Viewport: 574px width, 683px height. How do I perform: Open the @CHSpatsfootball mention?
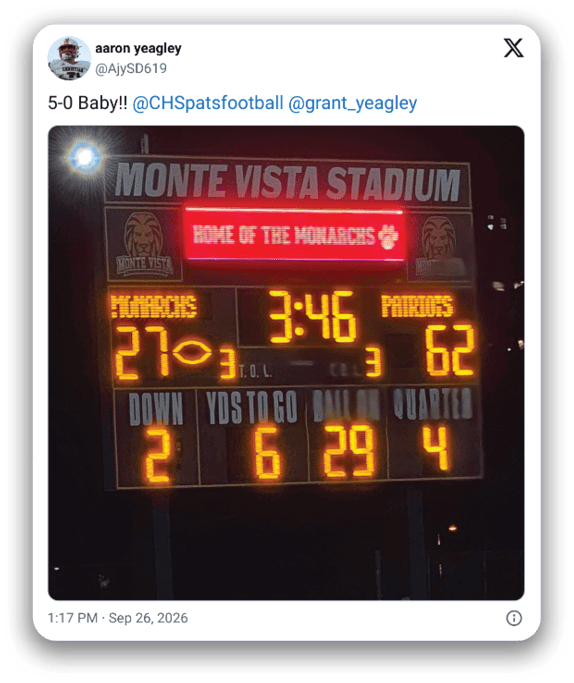[x=208, y=103]
